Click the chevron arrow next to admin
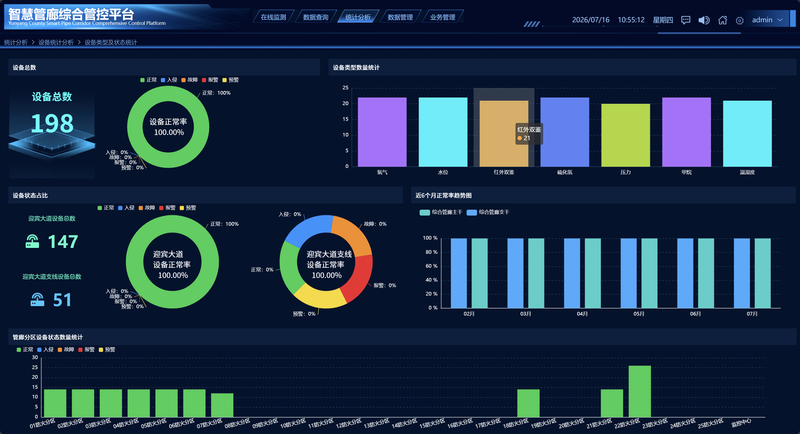 coord(780,20)
